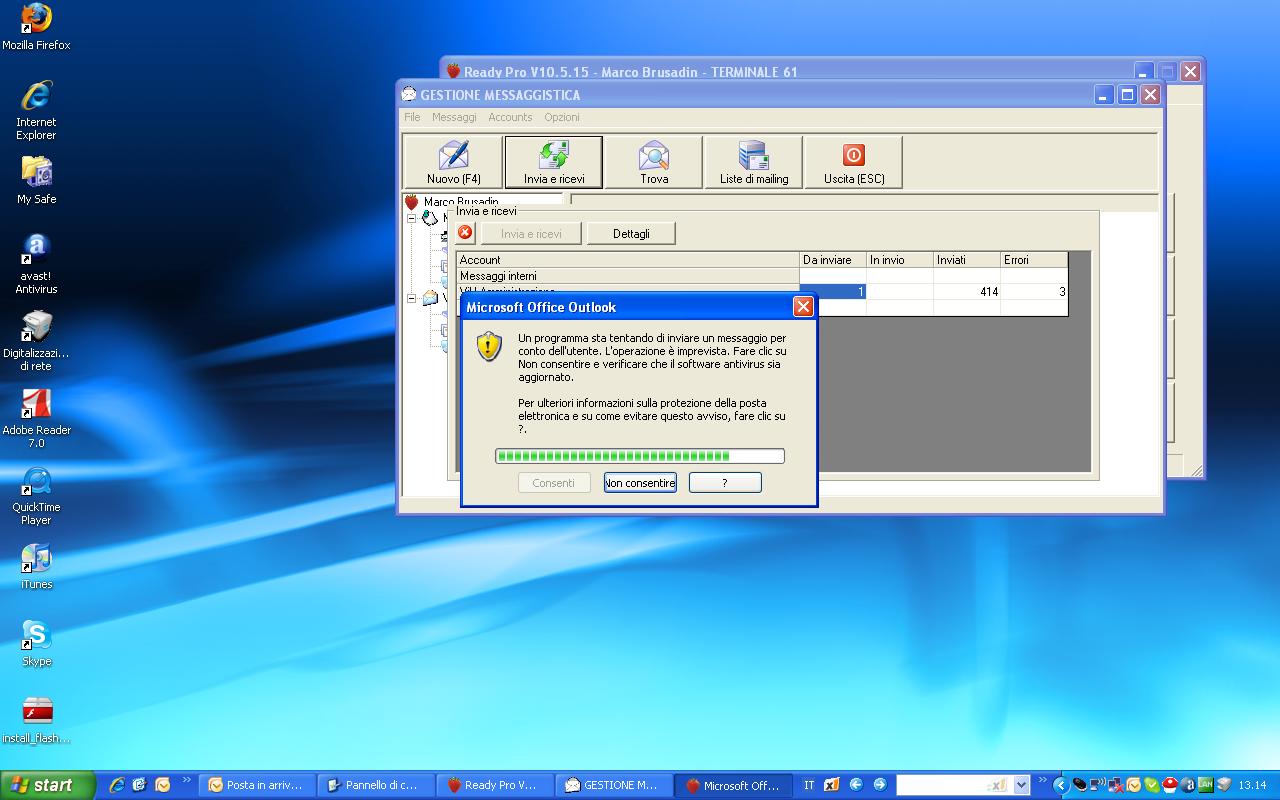Click the orange X icon beside the IT indicator
Viewport: 1280px width, 800px height.
(x=831, y=785)
